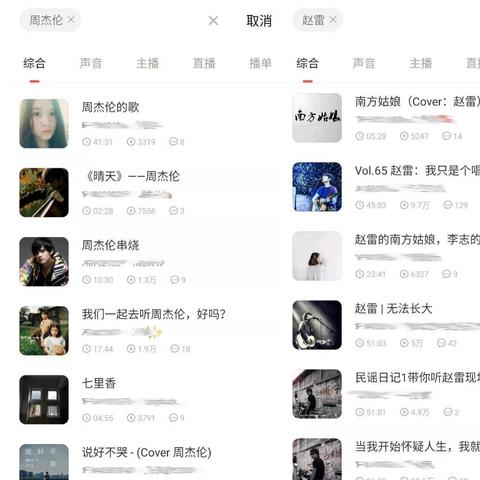Open 赵雷 | 无法长大 result title

click(393, 308)
